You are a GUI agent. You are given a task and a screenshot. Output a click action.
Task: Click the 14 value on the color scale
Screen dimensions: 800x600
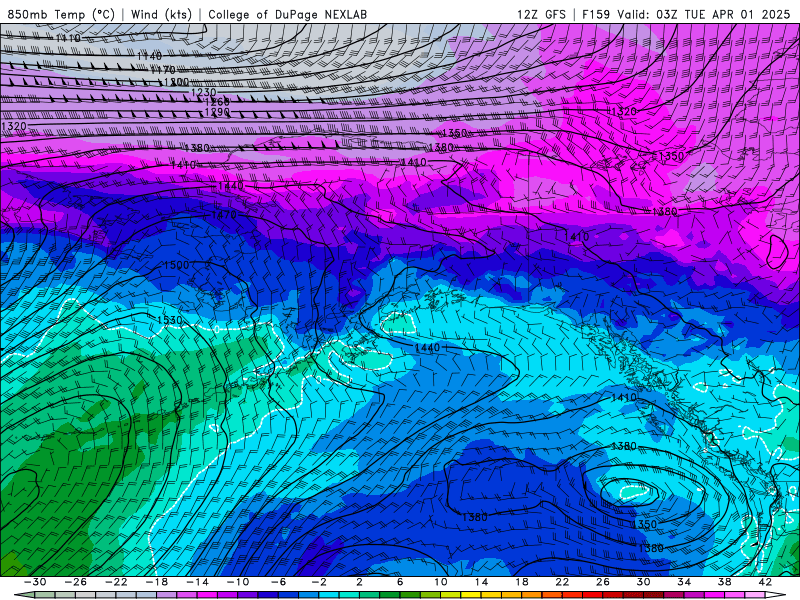(481, 582)
